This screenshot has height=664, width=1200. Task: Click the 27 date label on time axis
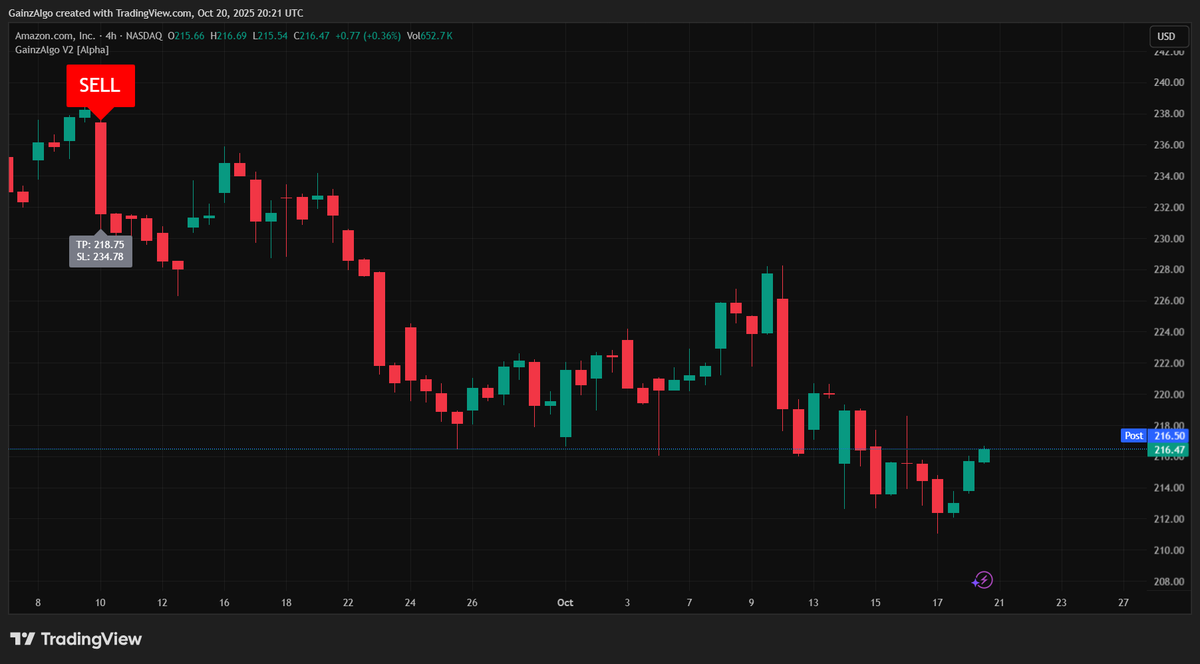tap(1124, 603)
